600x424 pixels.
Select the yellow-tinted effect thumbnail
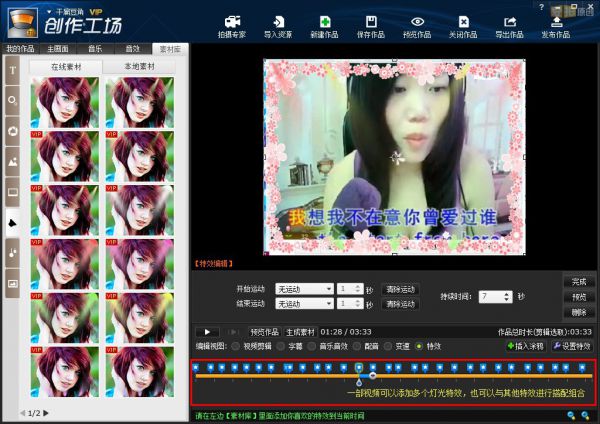pyautogui.click(x=140, y=318)
